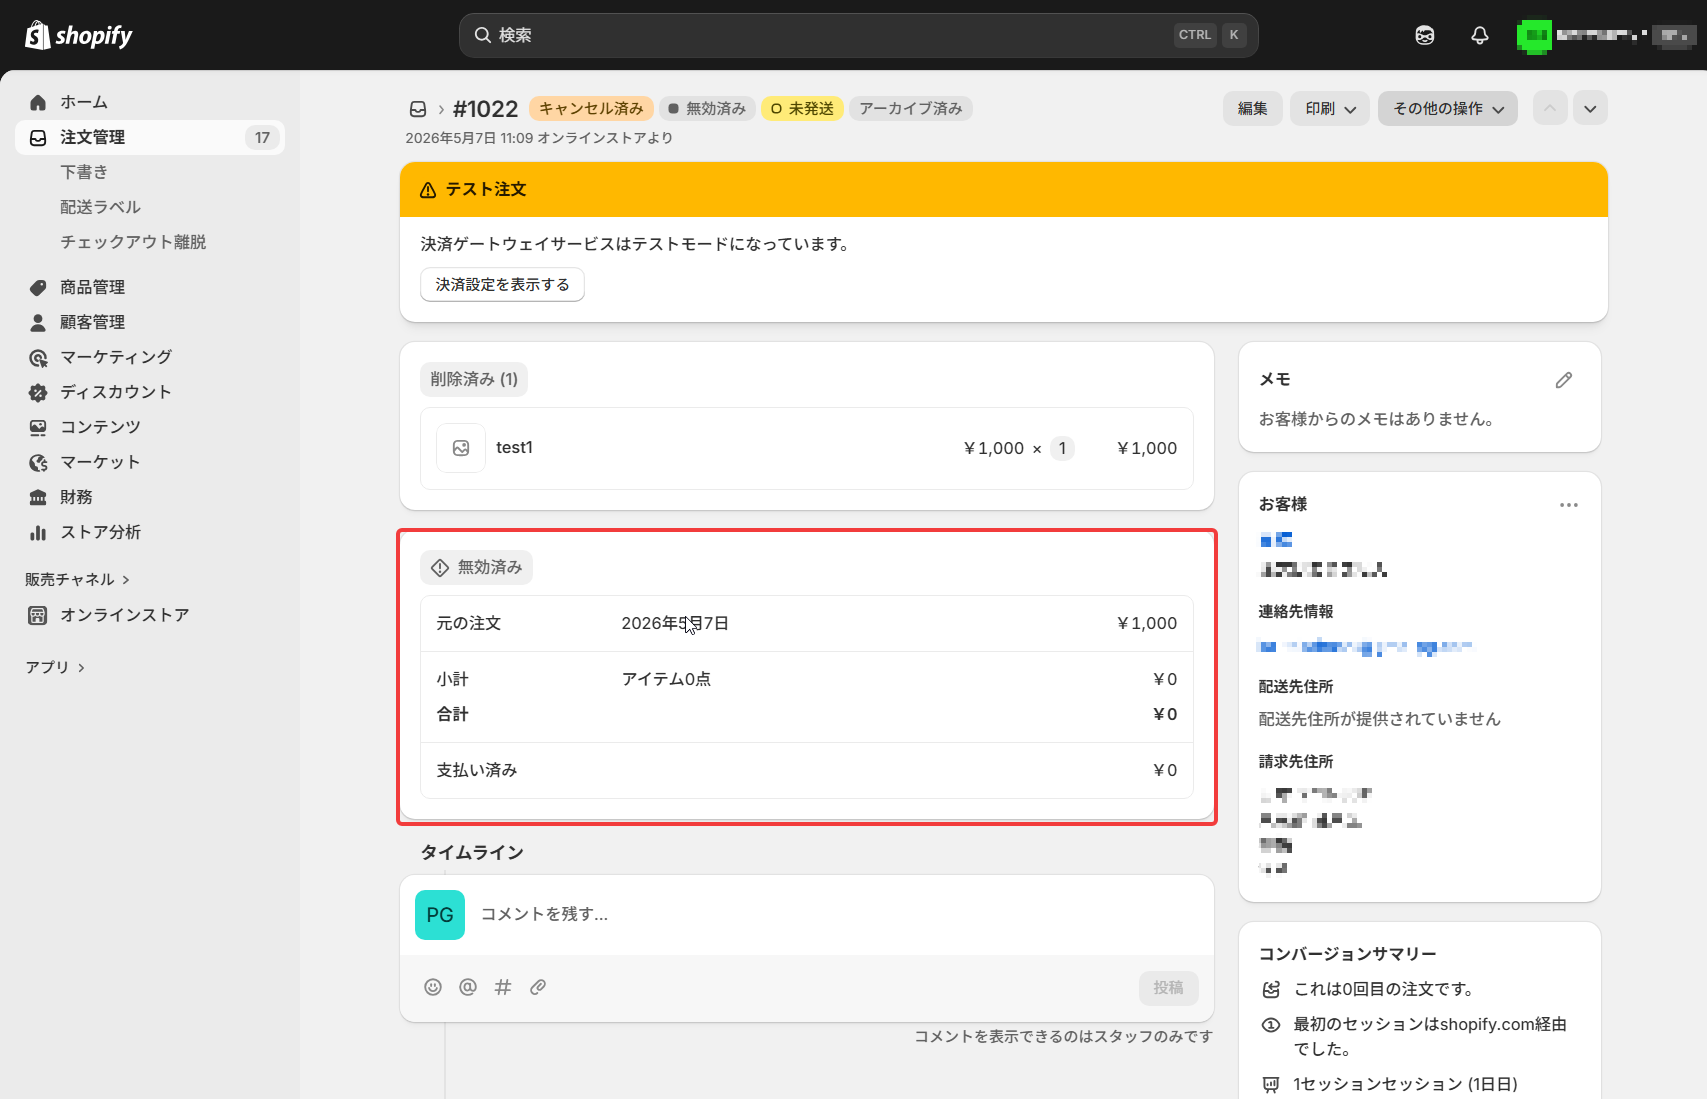1707x1099 pixels.
Task: Open the その他の操作 (more actions) dropdown
Action: (1448, 108)
